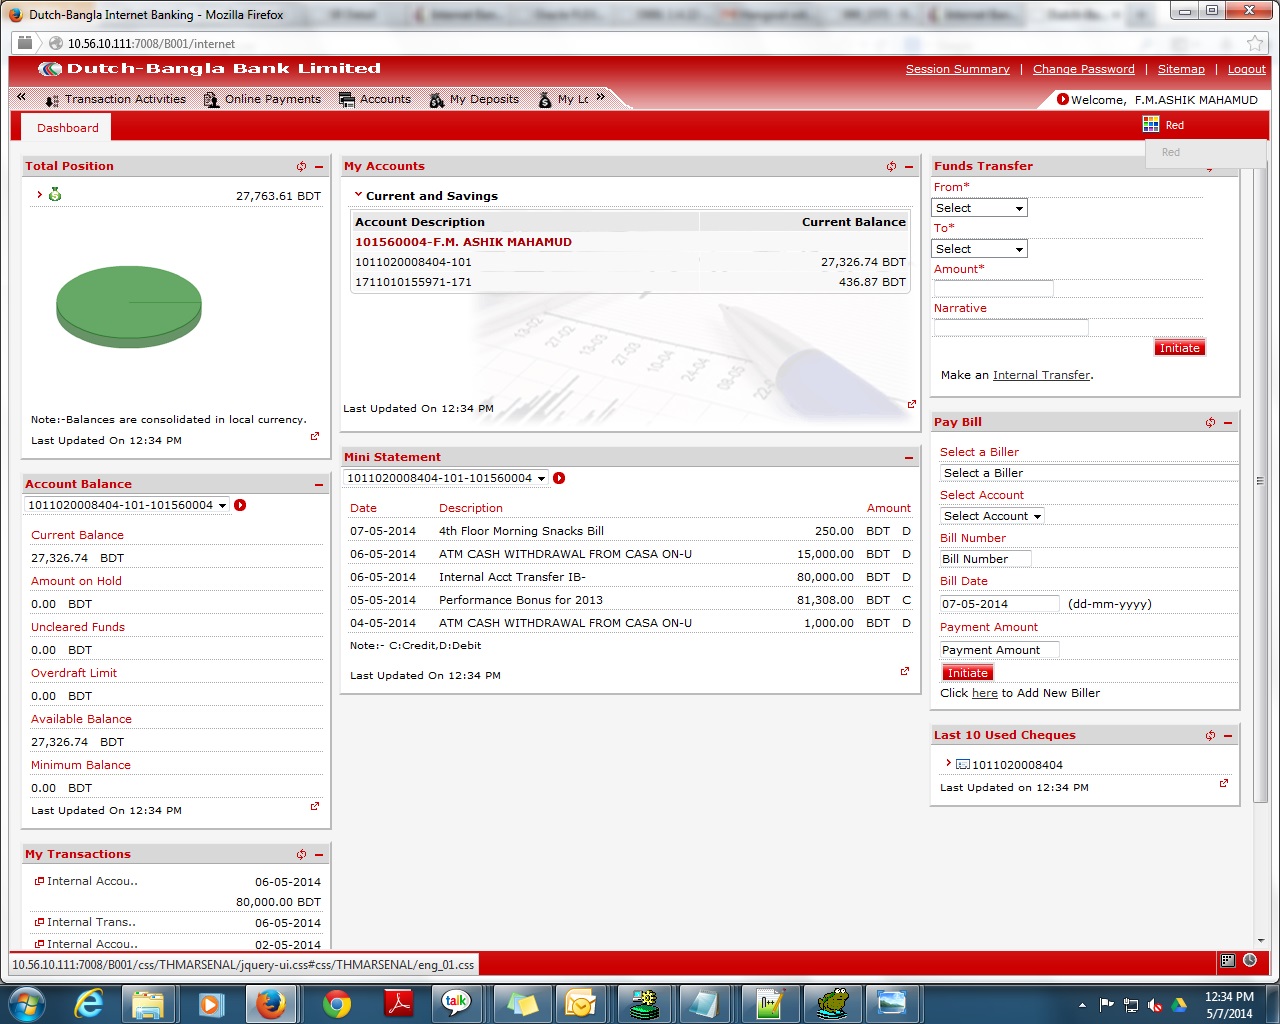Screen dimensions: 1280x1024
Task: Click 'here' to add new biller
Action: 985,693
